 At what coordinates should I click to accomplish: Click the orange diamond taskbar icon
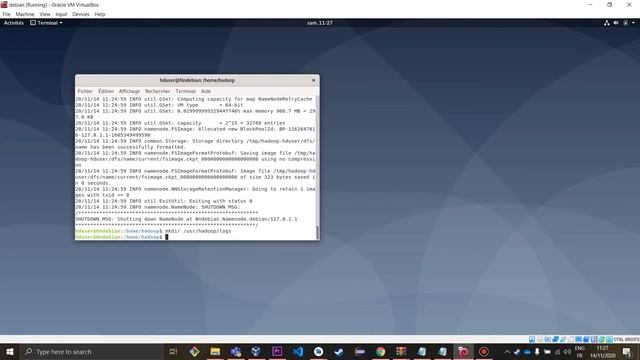194,351
